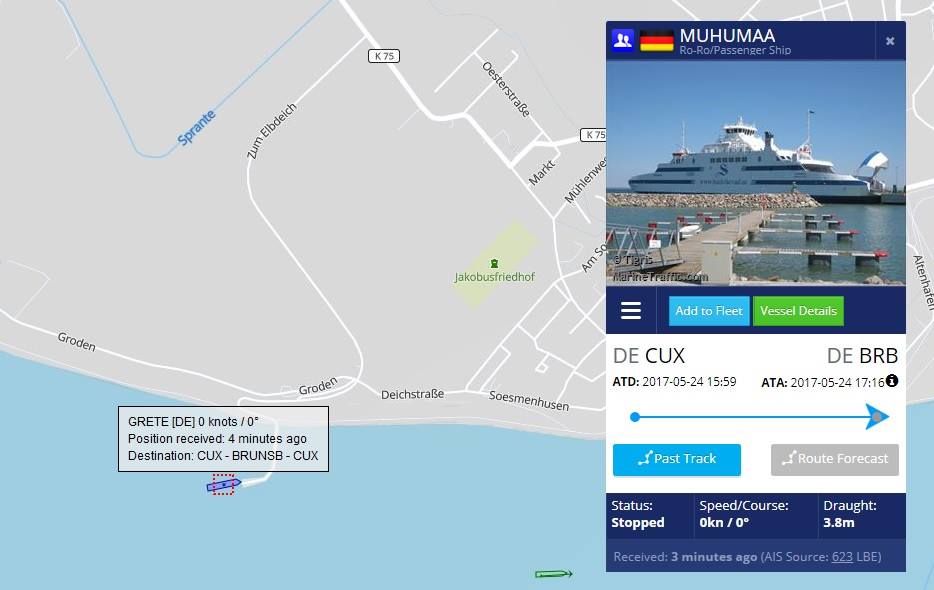Select the GRETE blue vessel marker

[x=223, y=485]
